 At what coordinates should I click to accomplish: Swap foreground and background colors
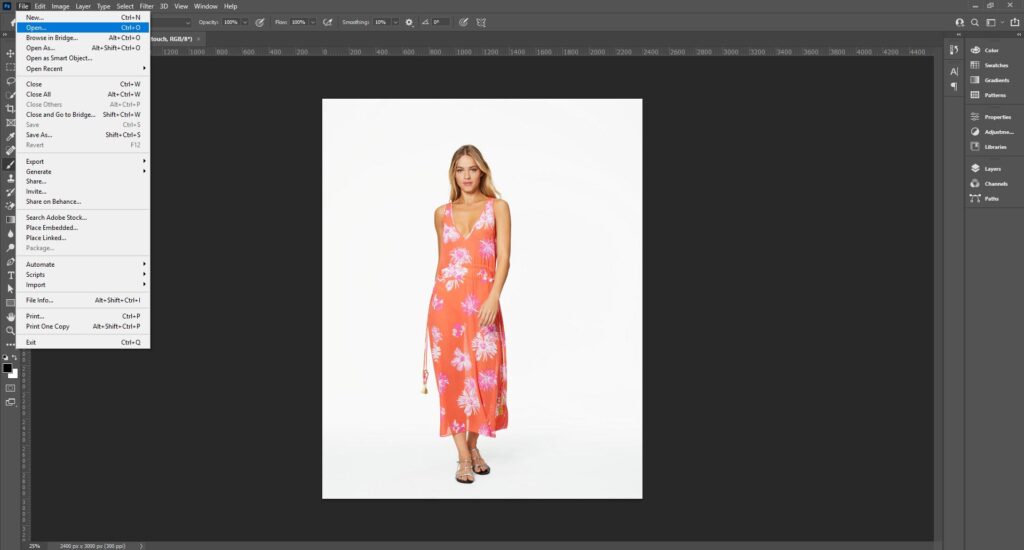pos(14,357)
